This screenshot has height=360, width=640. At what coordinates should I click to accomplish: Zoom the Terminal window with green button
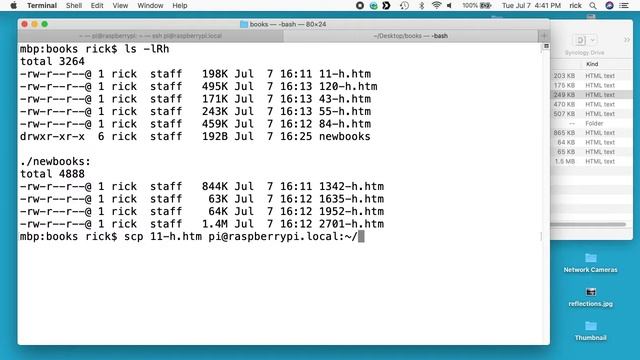[44, 24]
